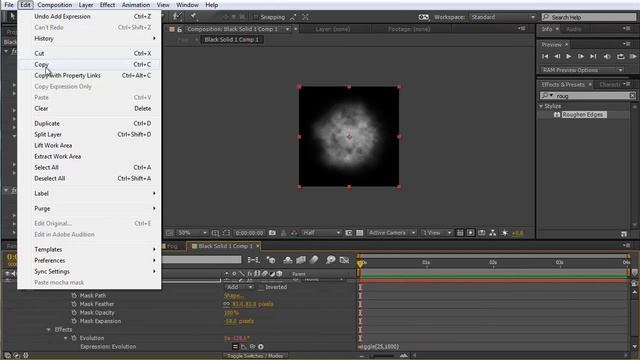Jump to first frame in Preview
This screenshot has width=640, height=360.
pyautogui.click(x=545, y=57)
